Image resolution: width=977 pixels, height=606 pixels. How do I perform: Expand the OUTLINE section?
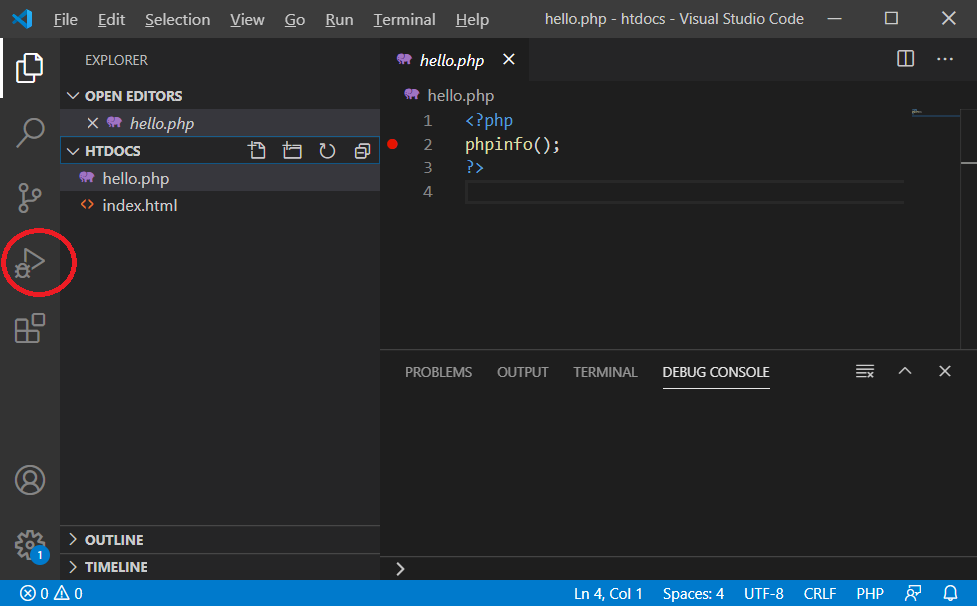[113, 540]
